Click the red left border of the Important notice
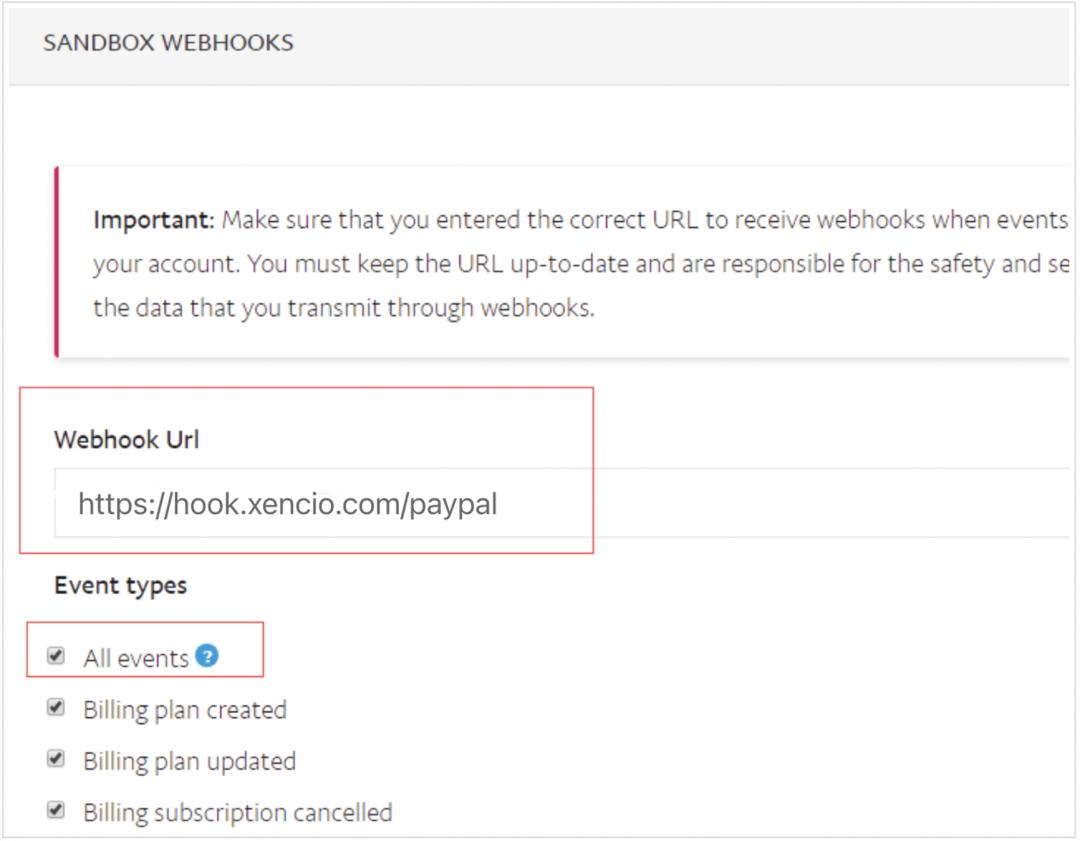 point(56,262)
